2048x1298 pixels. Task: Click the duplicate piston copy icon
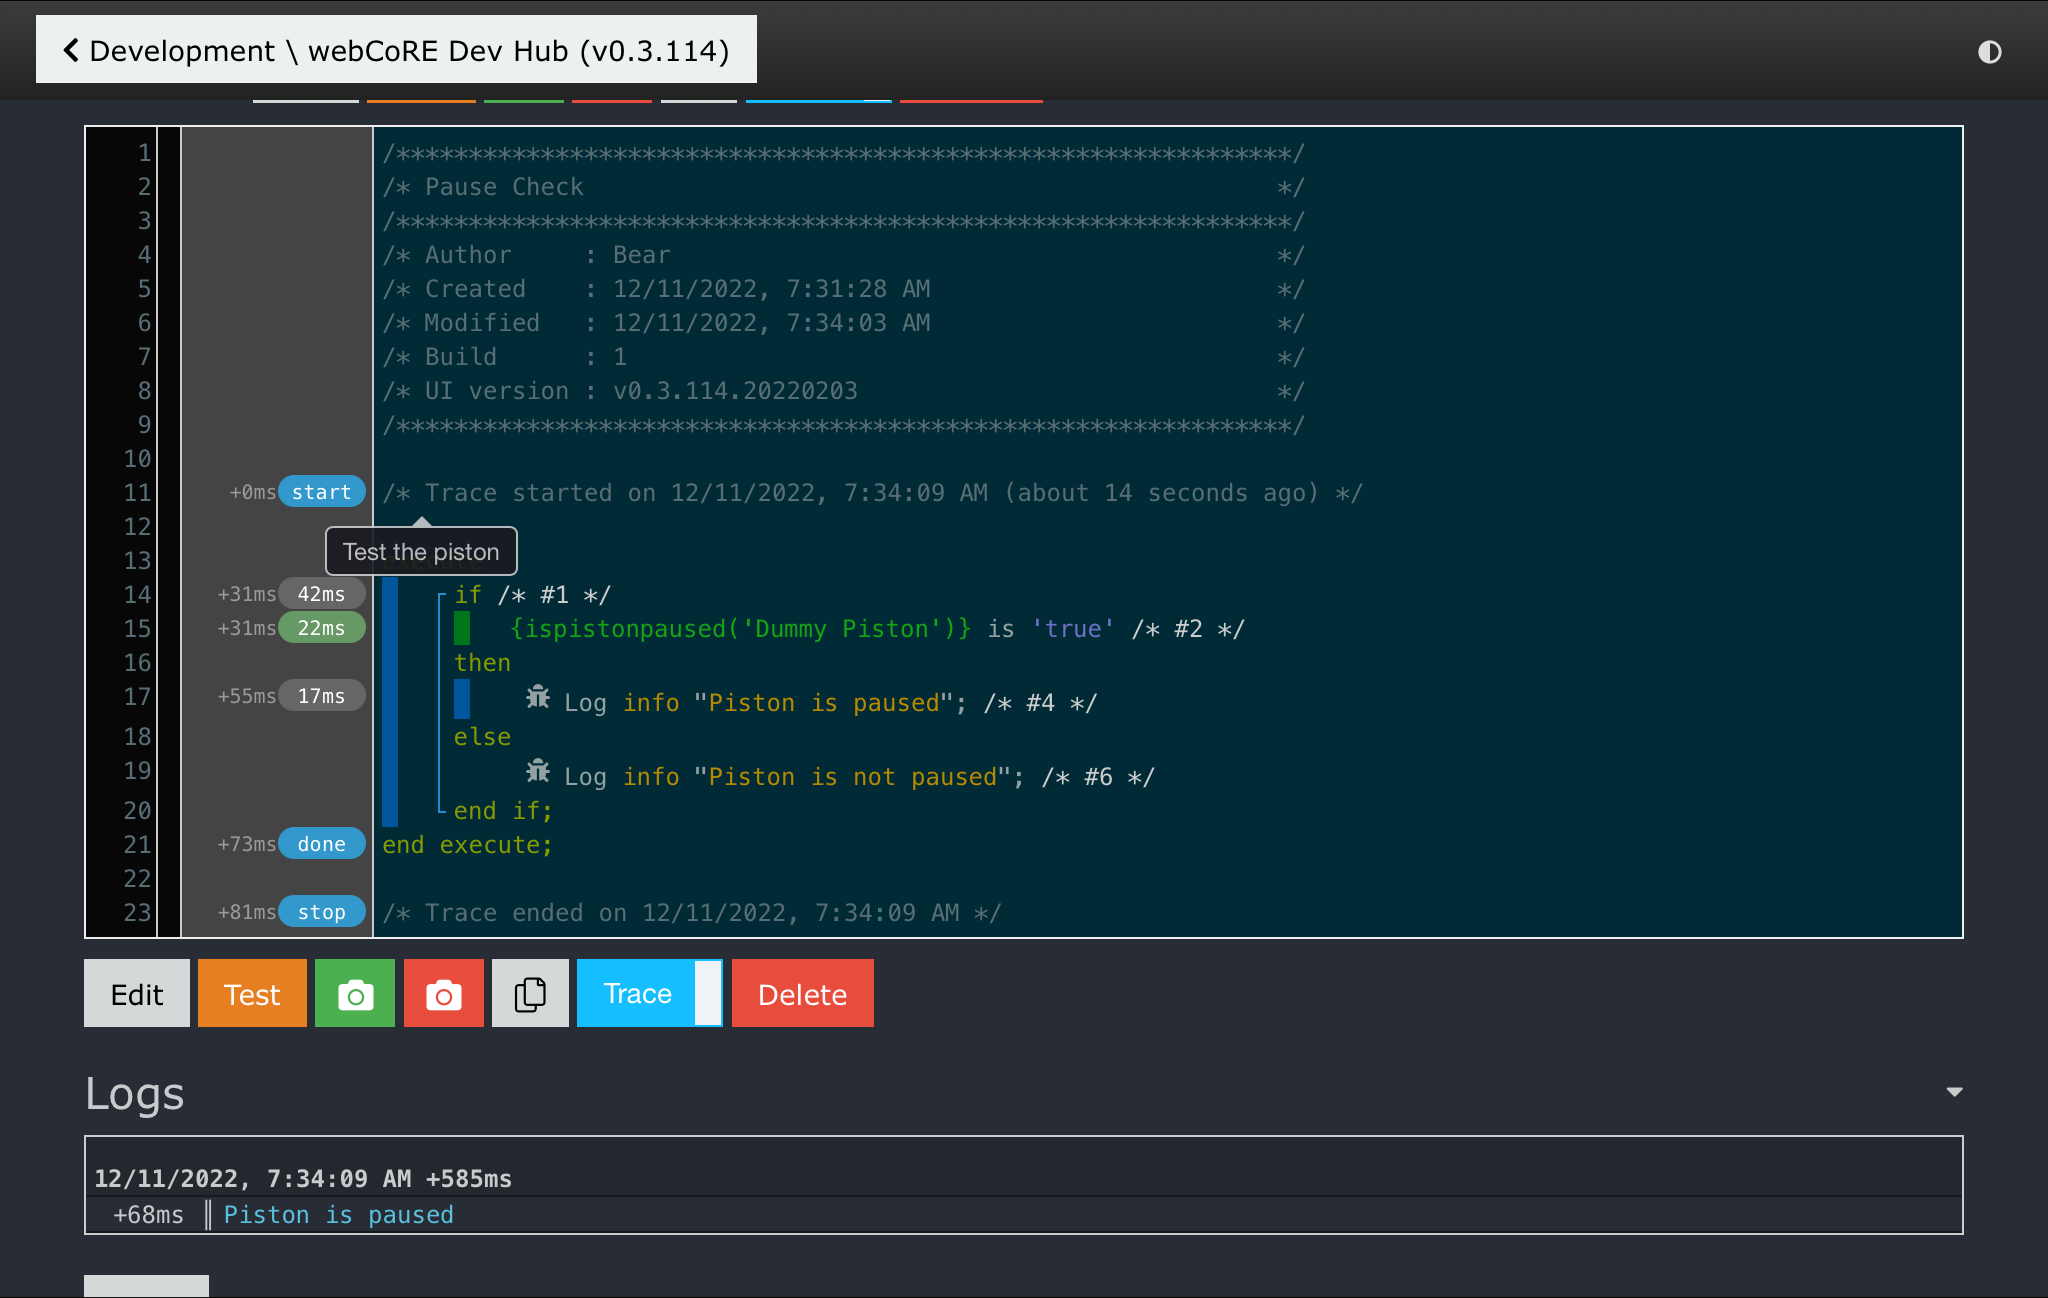530,994
